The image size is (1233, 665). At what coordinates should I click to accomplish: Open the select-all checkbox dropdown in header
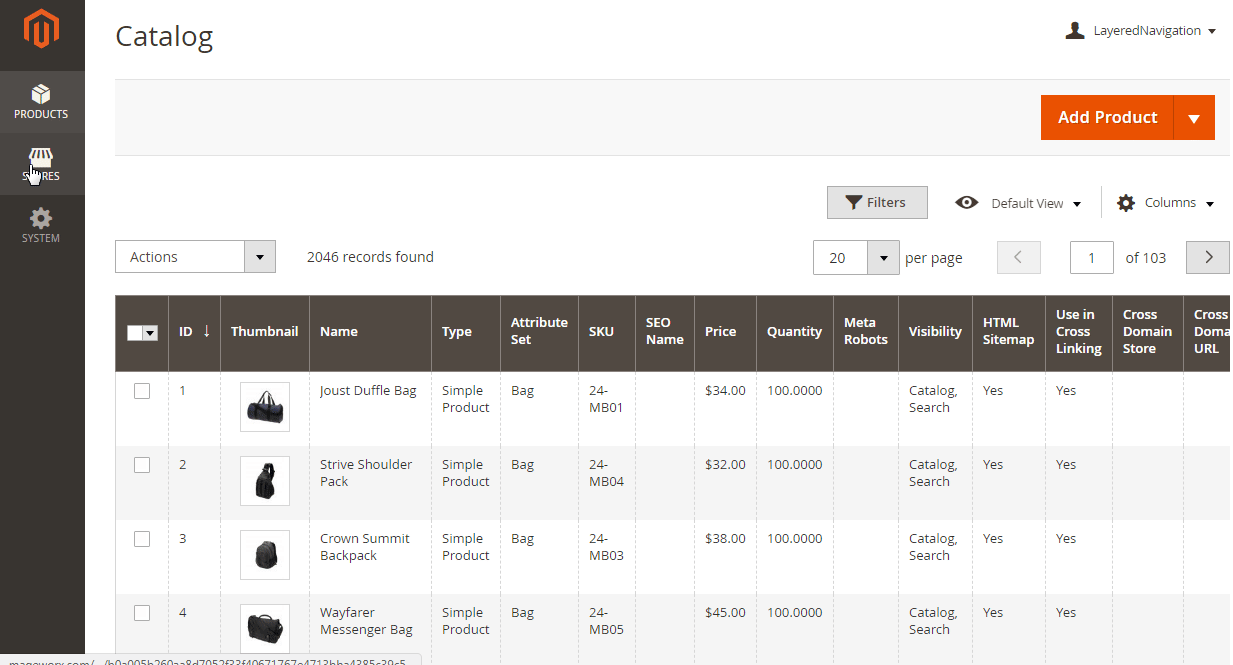pos(151,334)
